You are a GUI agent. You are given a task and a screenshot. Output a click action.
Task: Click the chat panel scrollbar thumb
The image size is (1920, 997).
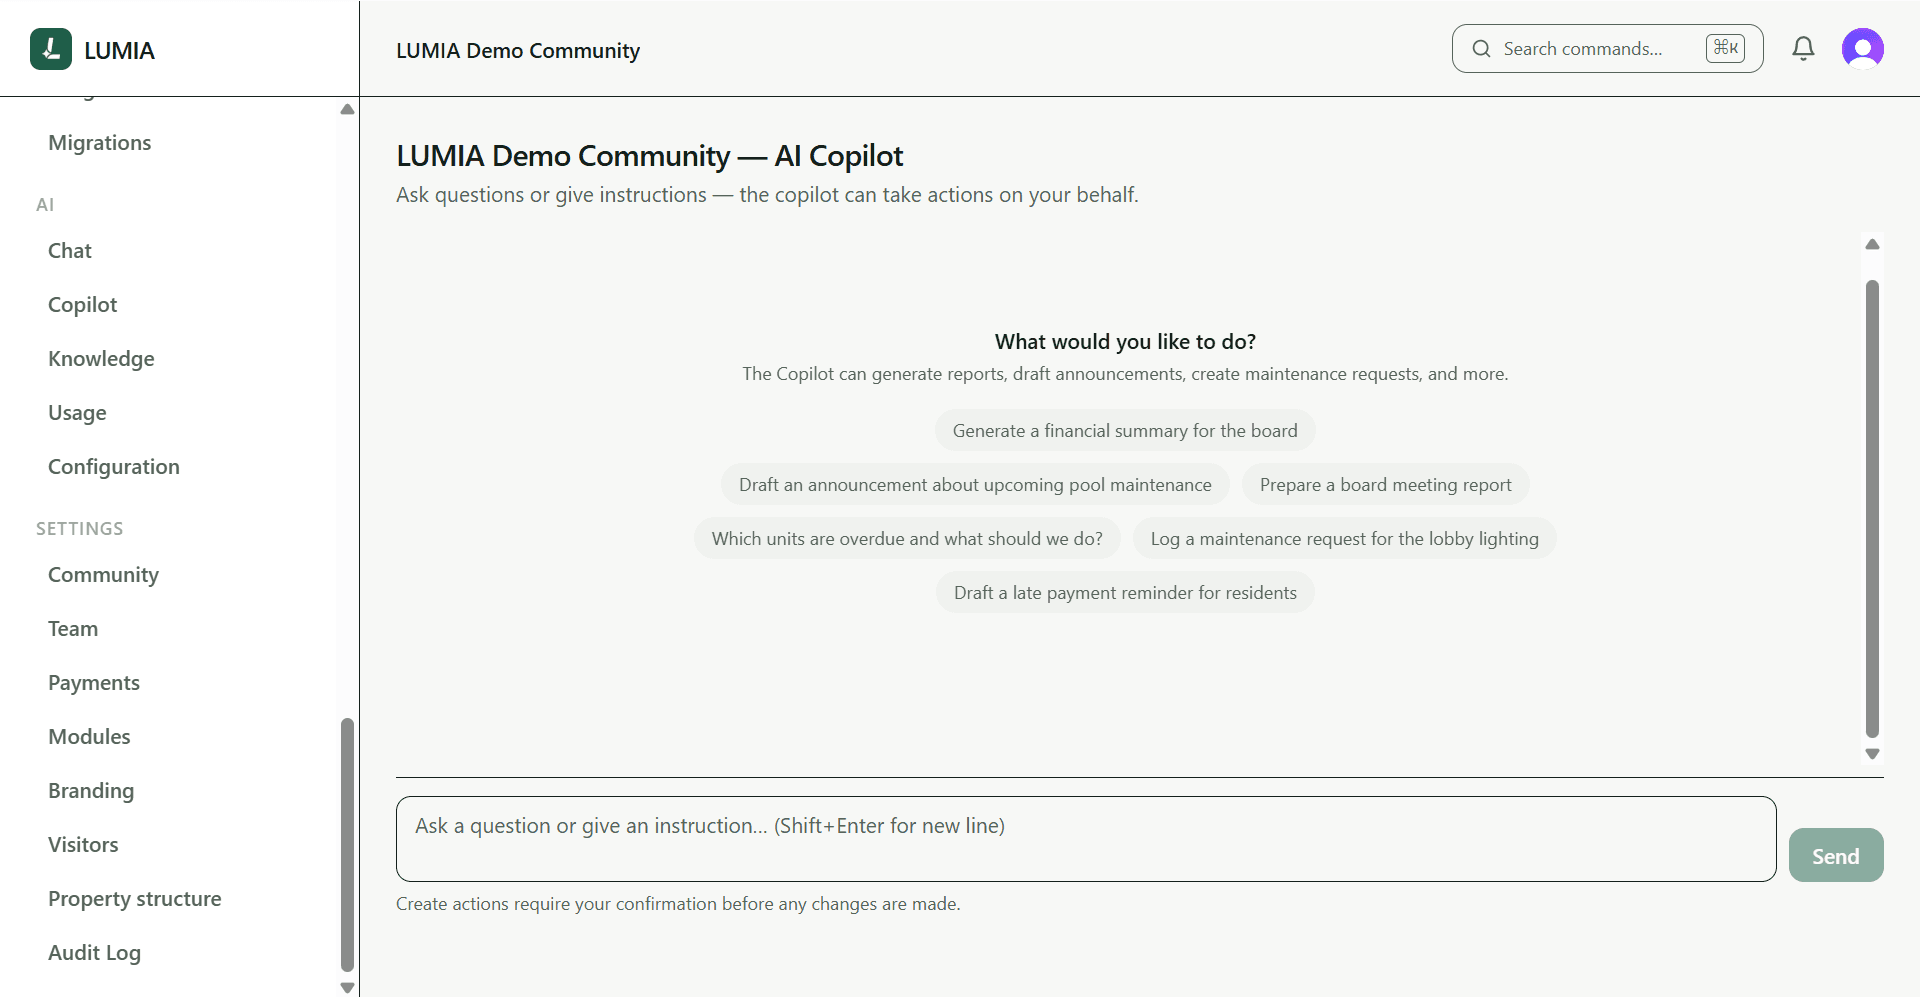[1873, 509]
